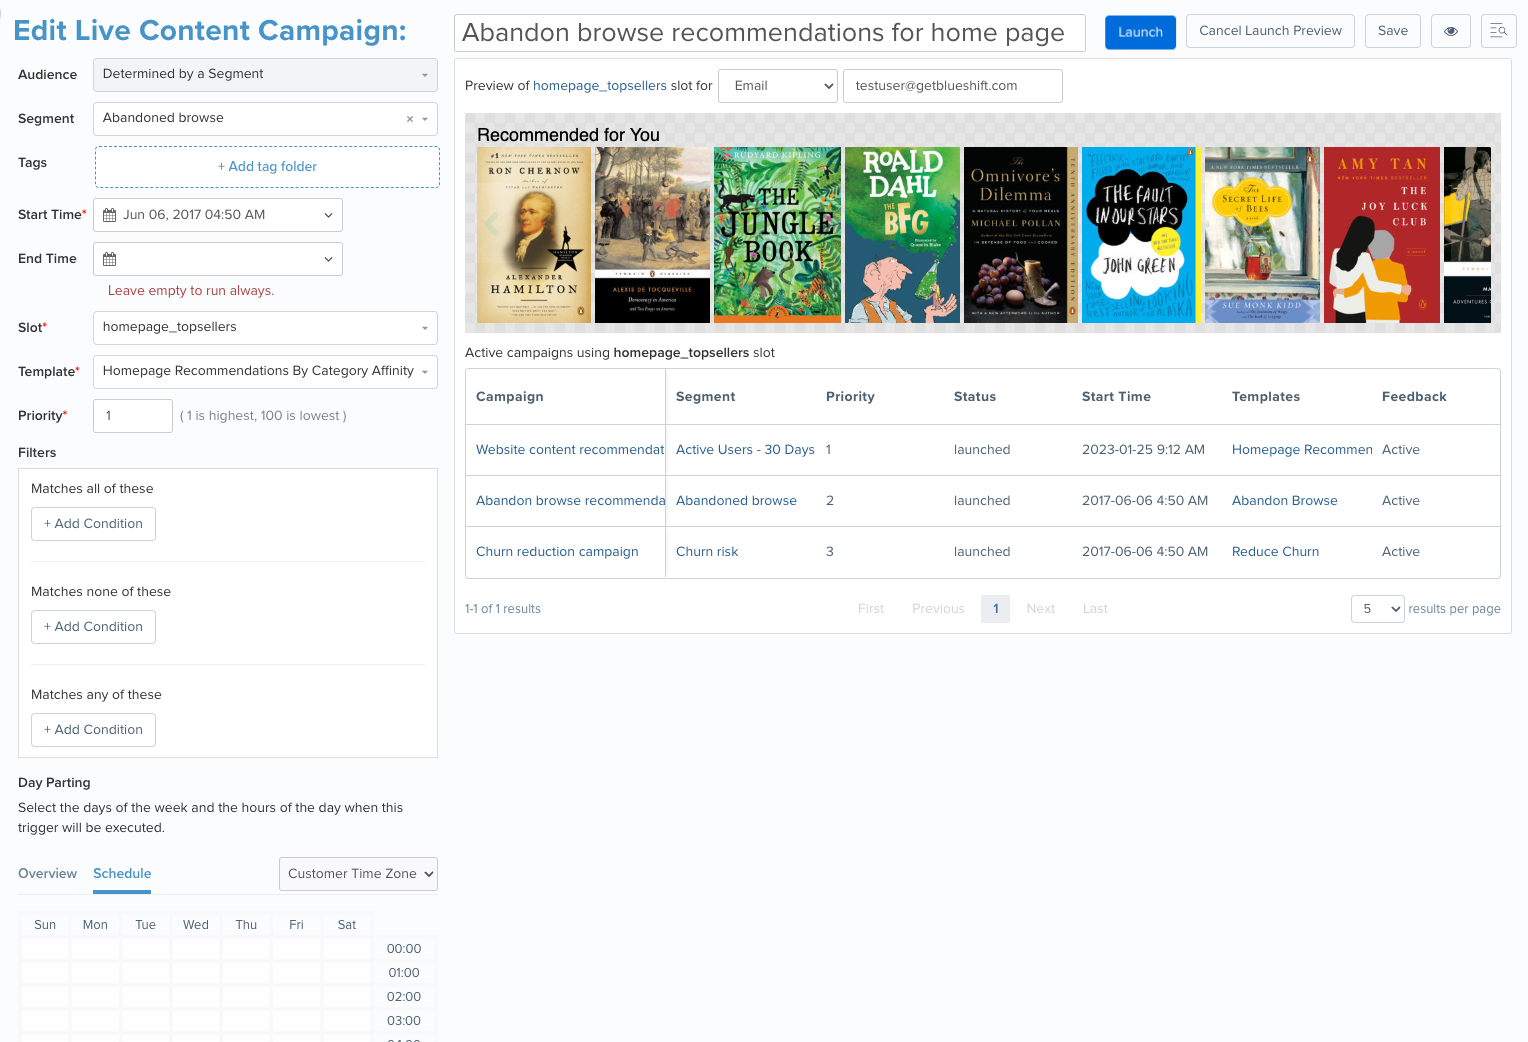This screenshot has width=1528, height=1042.
Task: Open Abandoned browse segment link in table
Action: [736, 501]
